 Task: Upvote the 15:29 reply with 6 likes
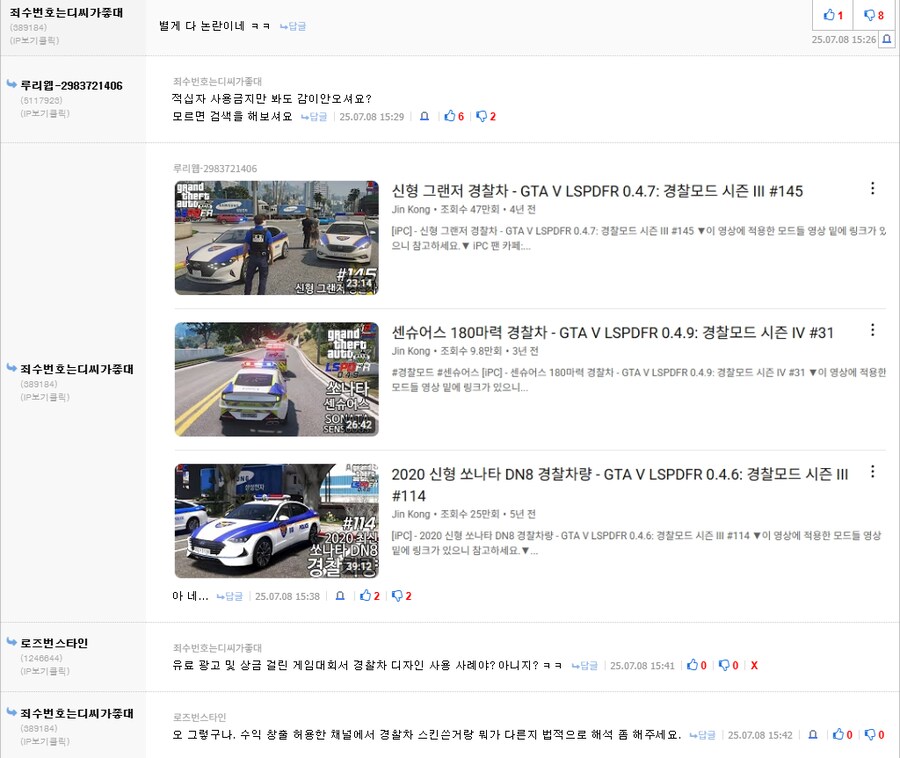point(454,116)
